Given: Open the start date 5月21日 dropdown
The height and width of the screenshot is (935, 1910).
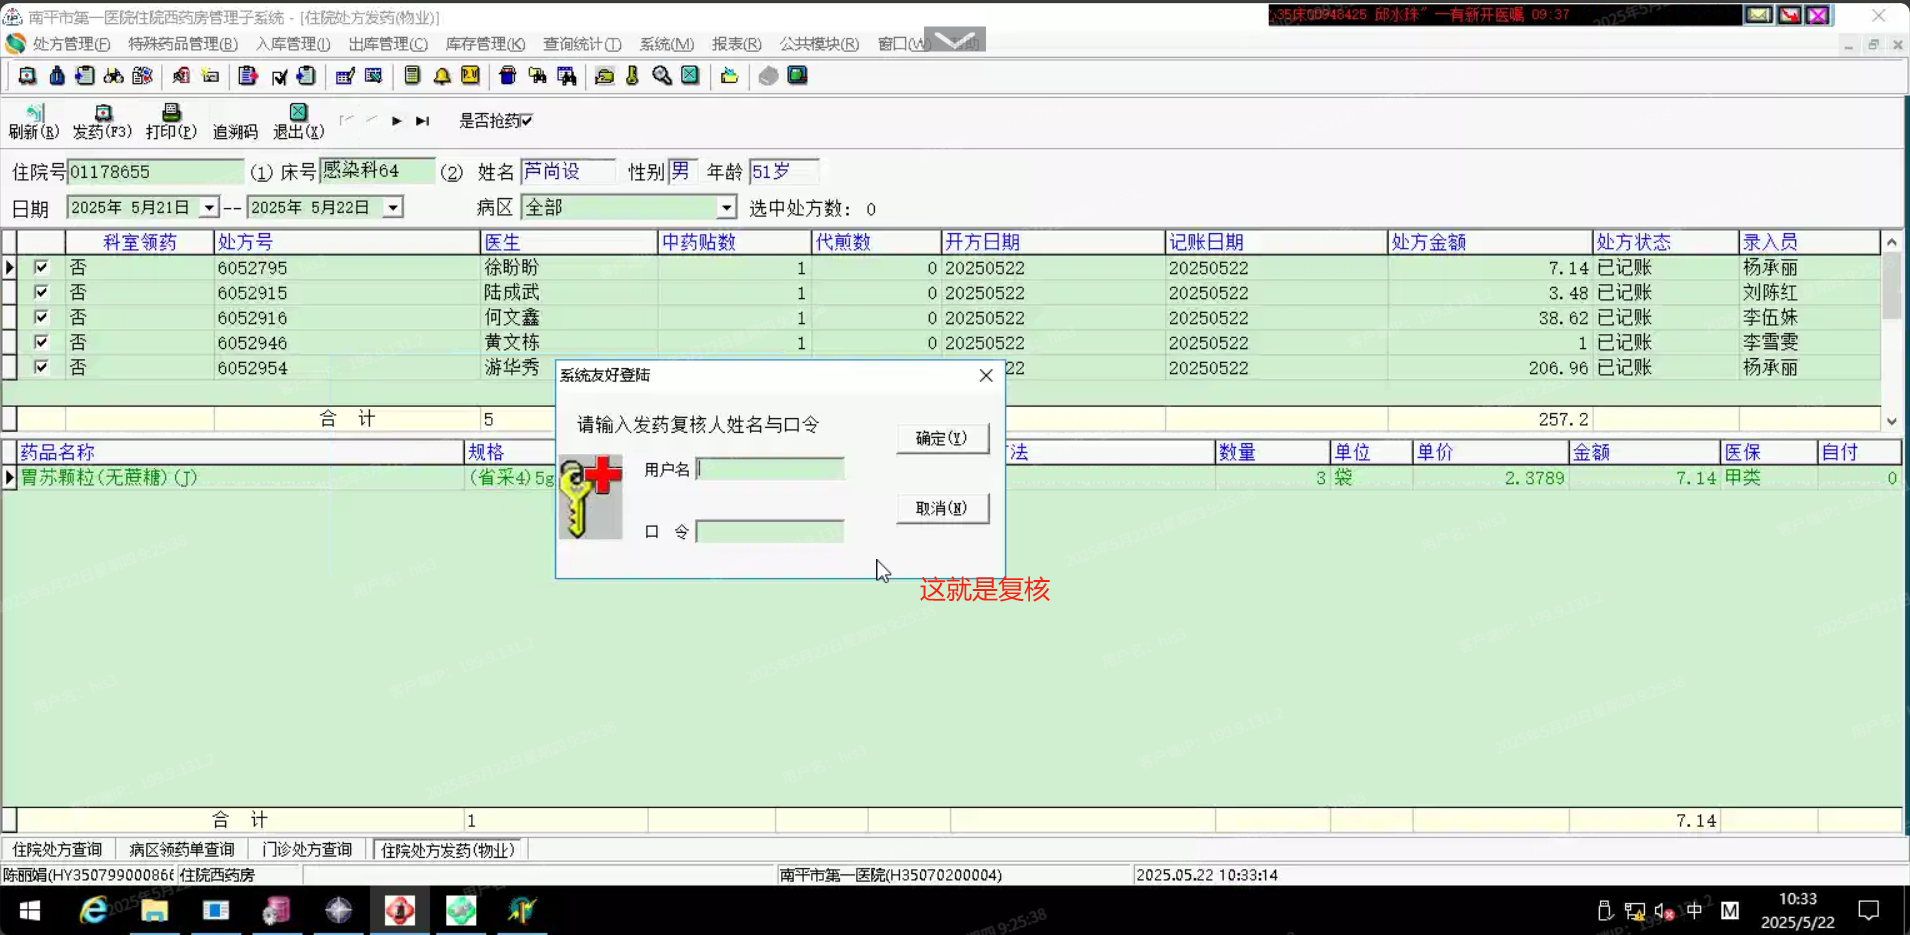Looking at the screenshot, I should click(x=208, y=208).
